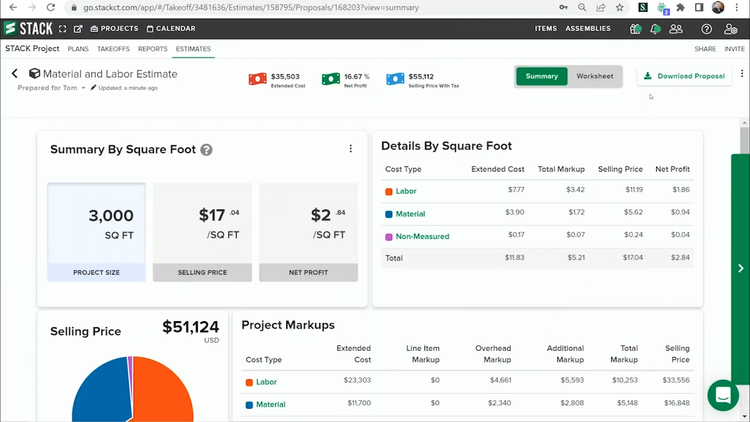Open the team members icon
The width and height of the screenshot is (750, 422).
(676, 29)
